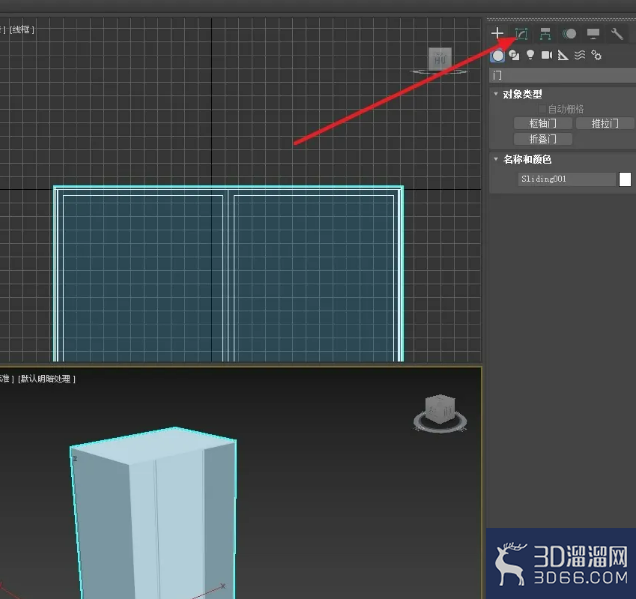Image resolution: width=636 pixels, height=599 pixels.
Task: Click the 推拉门 button
Action: pyautogui.click(x=605, y=123)
